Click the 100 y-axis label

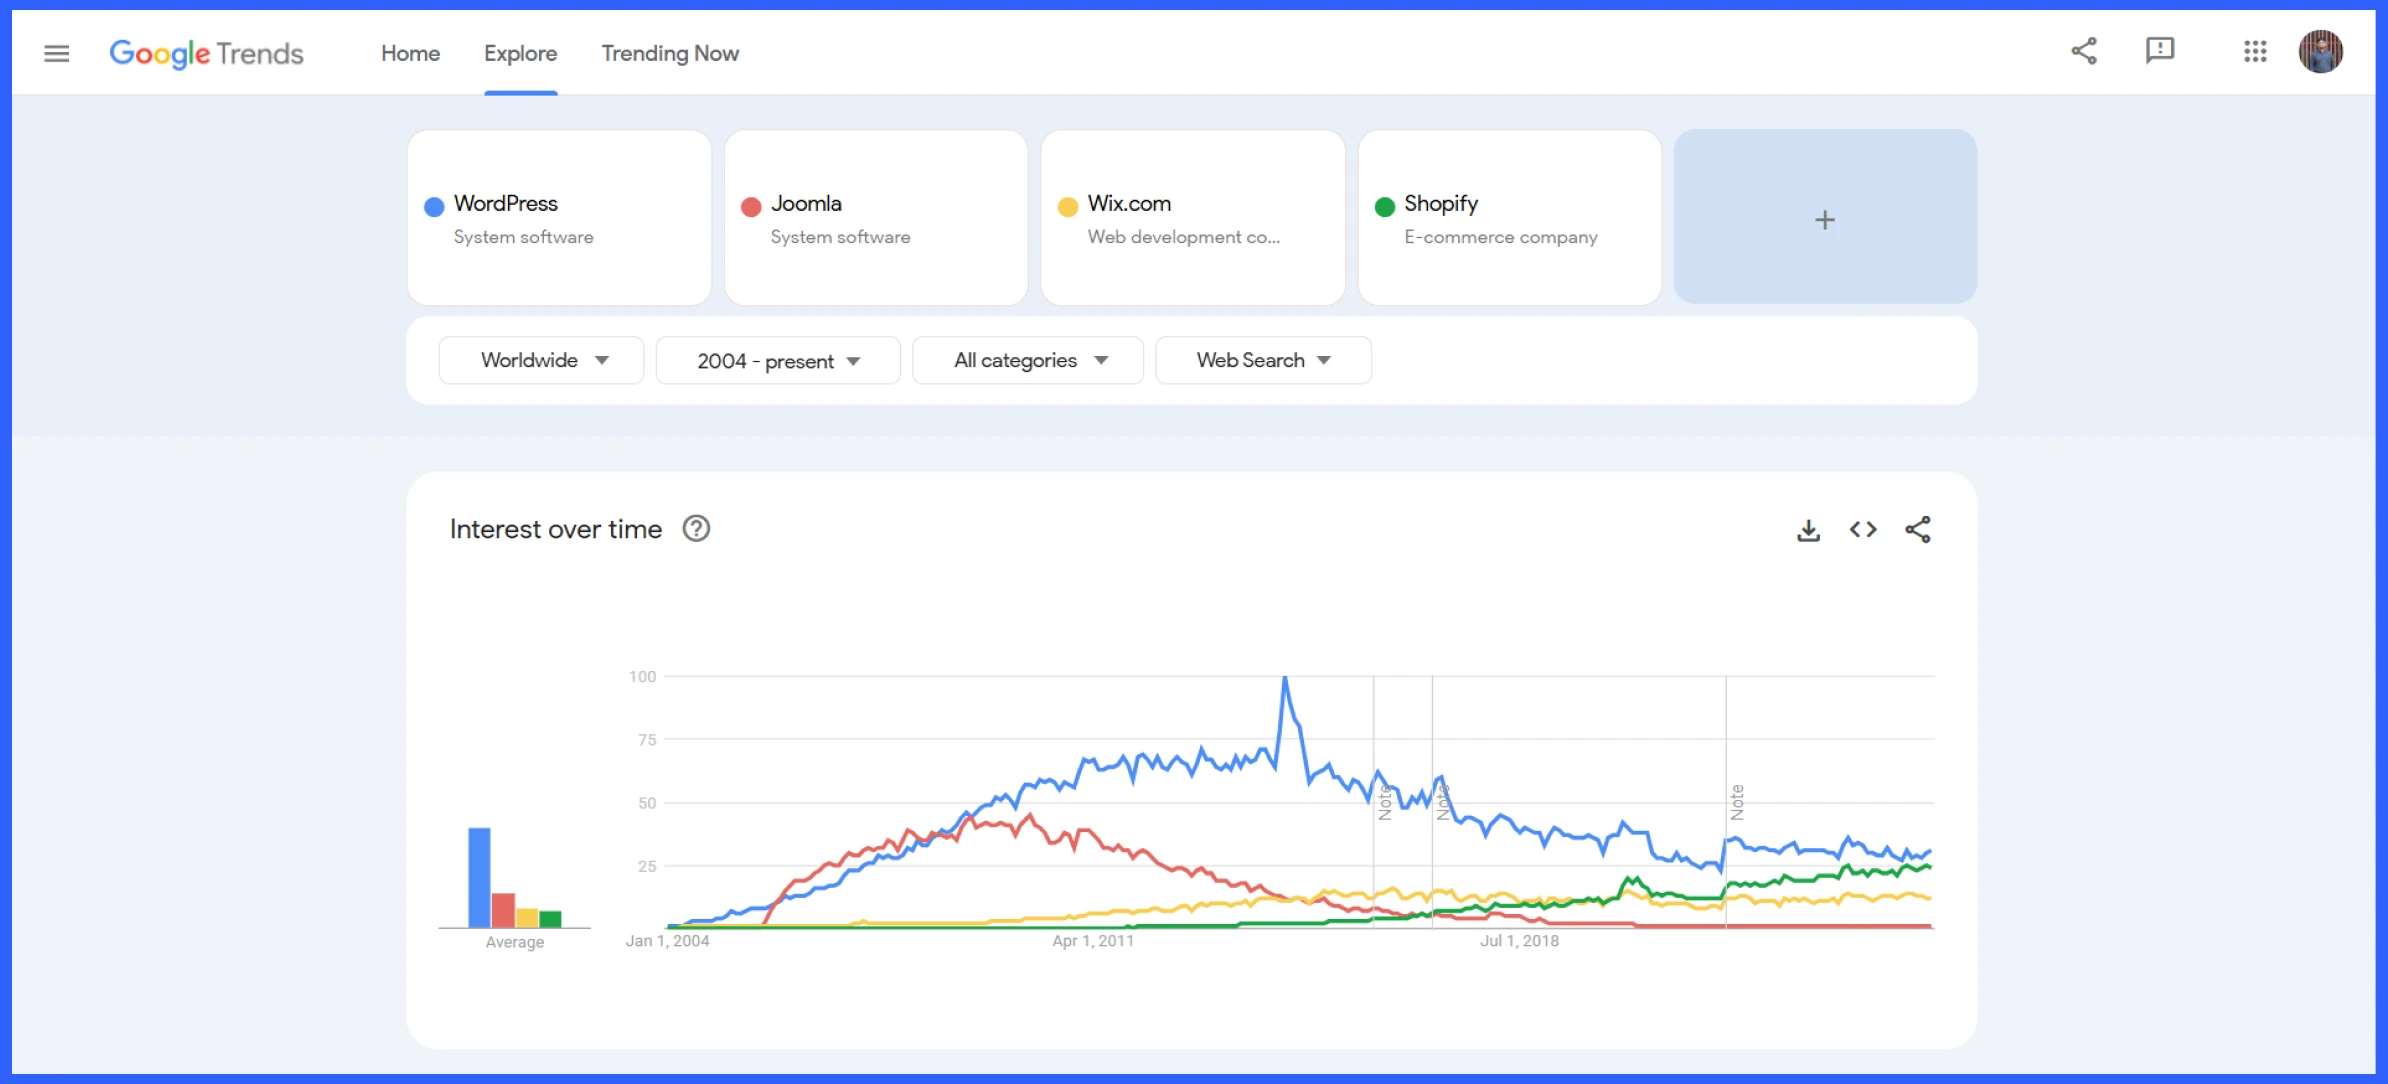point(642,677)
